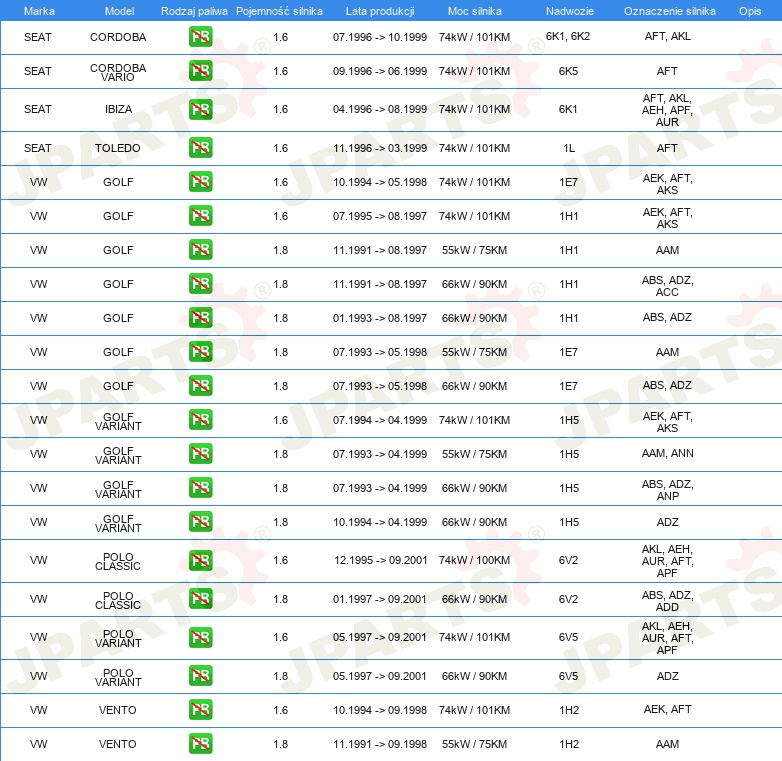Viewport: 782px width, 761px height.
Task: Click fuel icon in GOLF VARIANT 10.1994 row
Action: [x=200, y=522]
